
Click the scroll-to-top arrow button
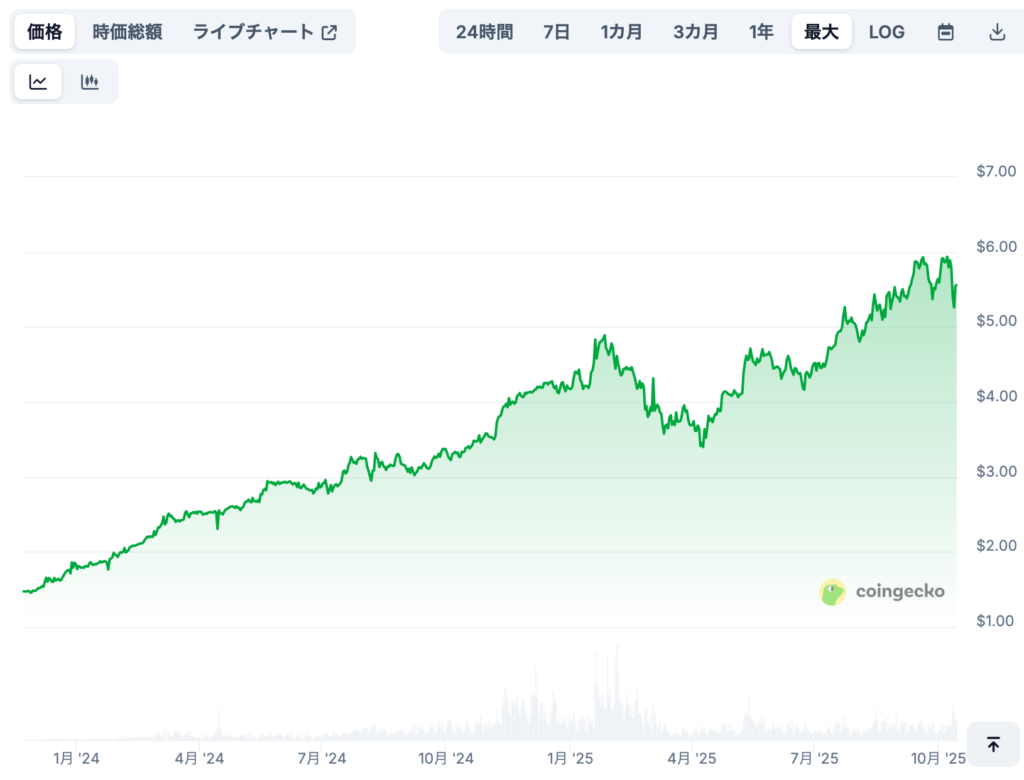tap(993, 745)
